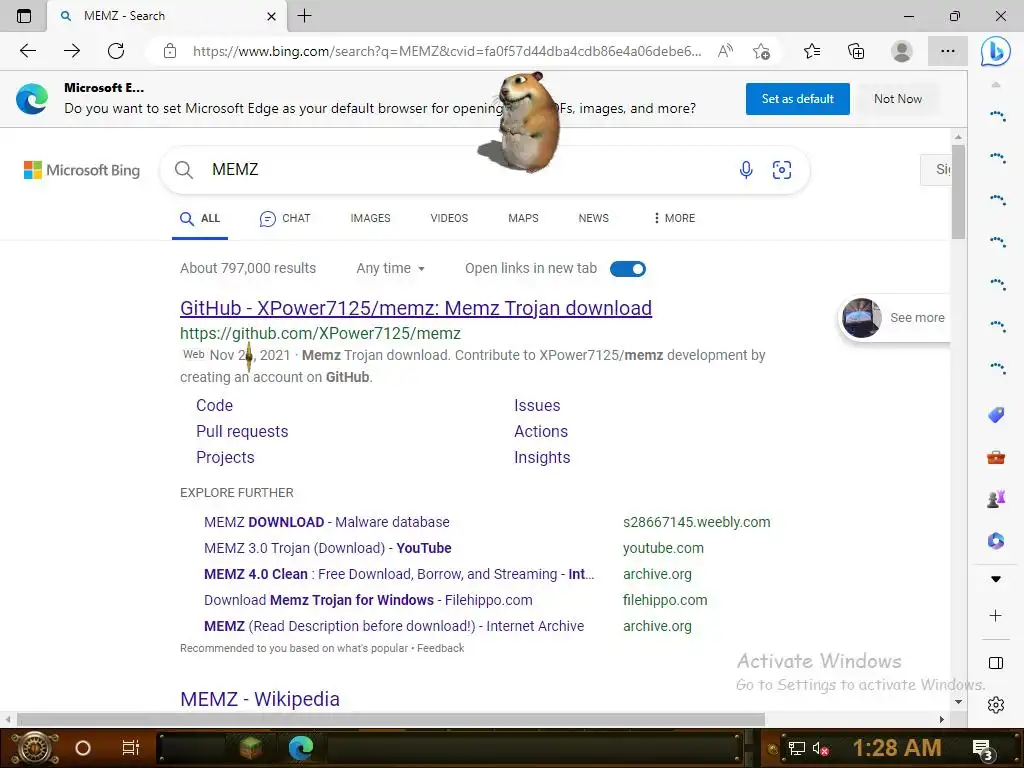Open Cortana search circle on taskbar
1024x768 pixels.
pos(83,748)
